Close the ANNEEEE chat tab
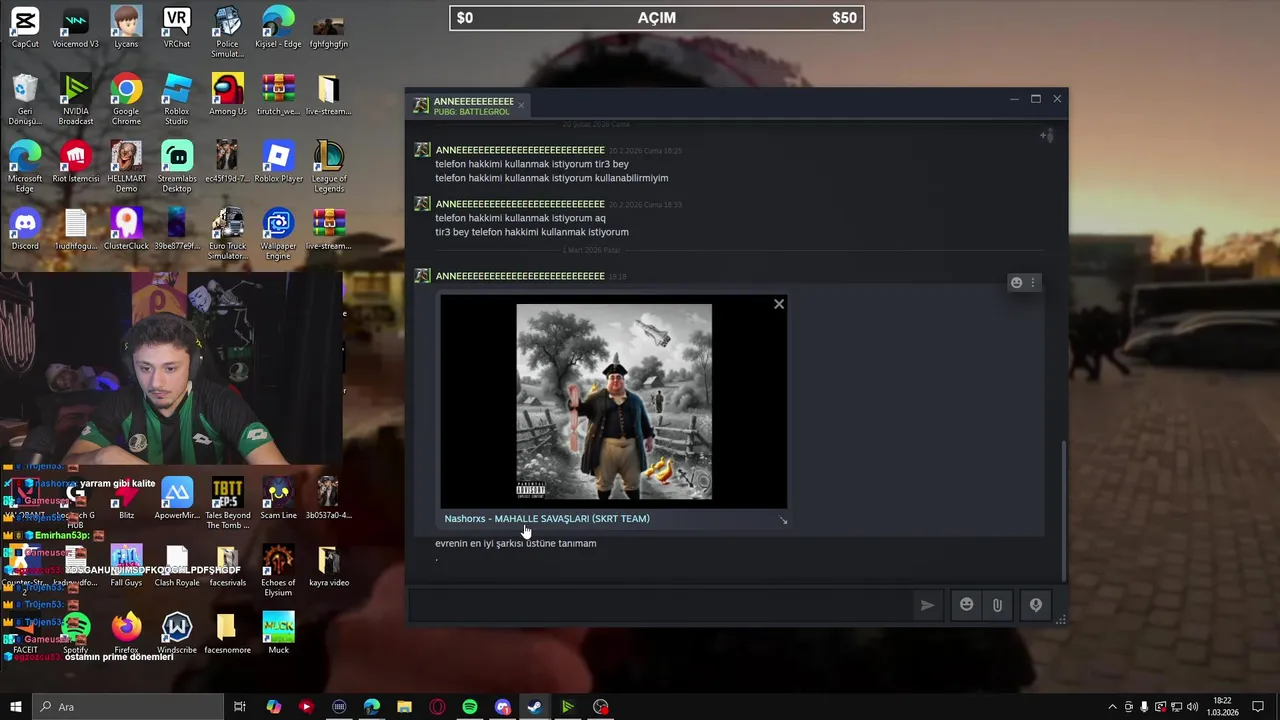The width and height of the screenshot is (1280, 720). [x=521, y=104]
